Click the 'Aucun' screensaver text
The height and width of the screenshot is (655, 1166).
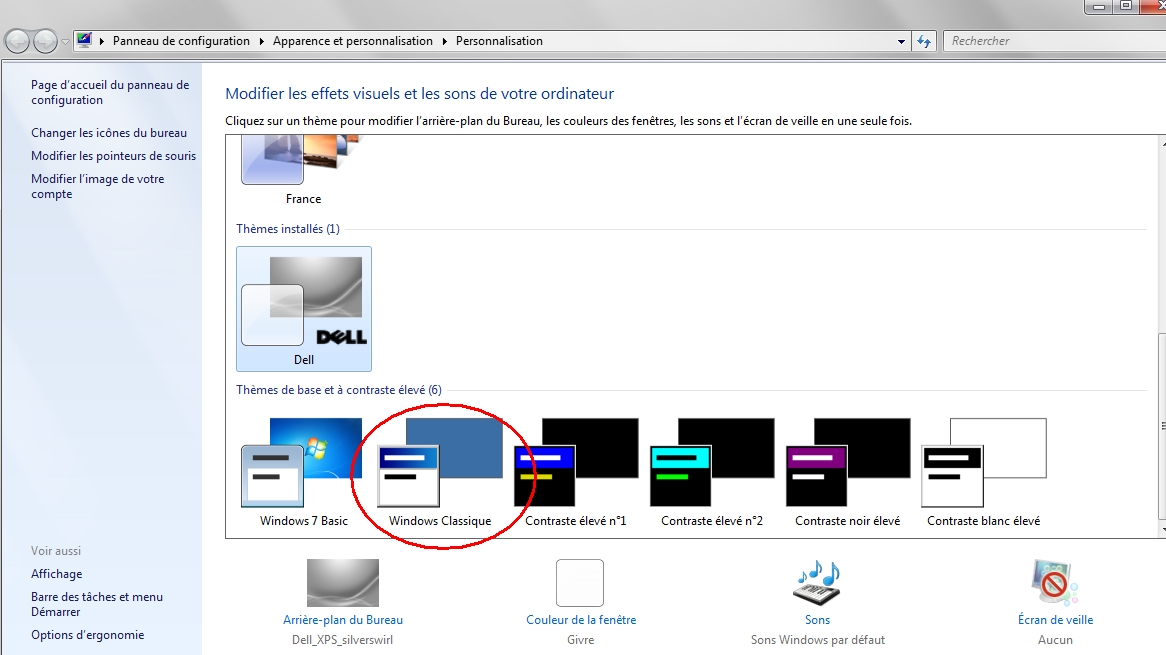[x=1055, y=640]
